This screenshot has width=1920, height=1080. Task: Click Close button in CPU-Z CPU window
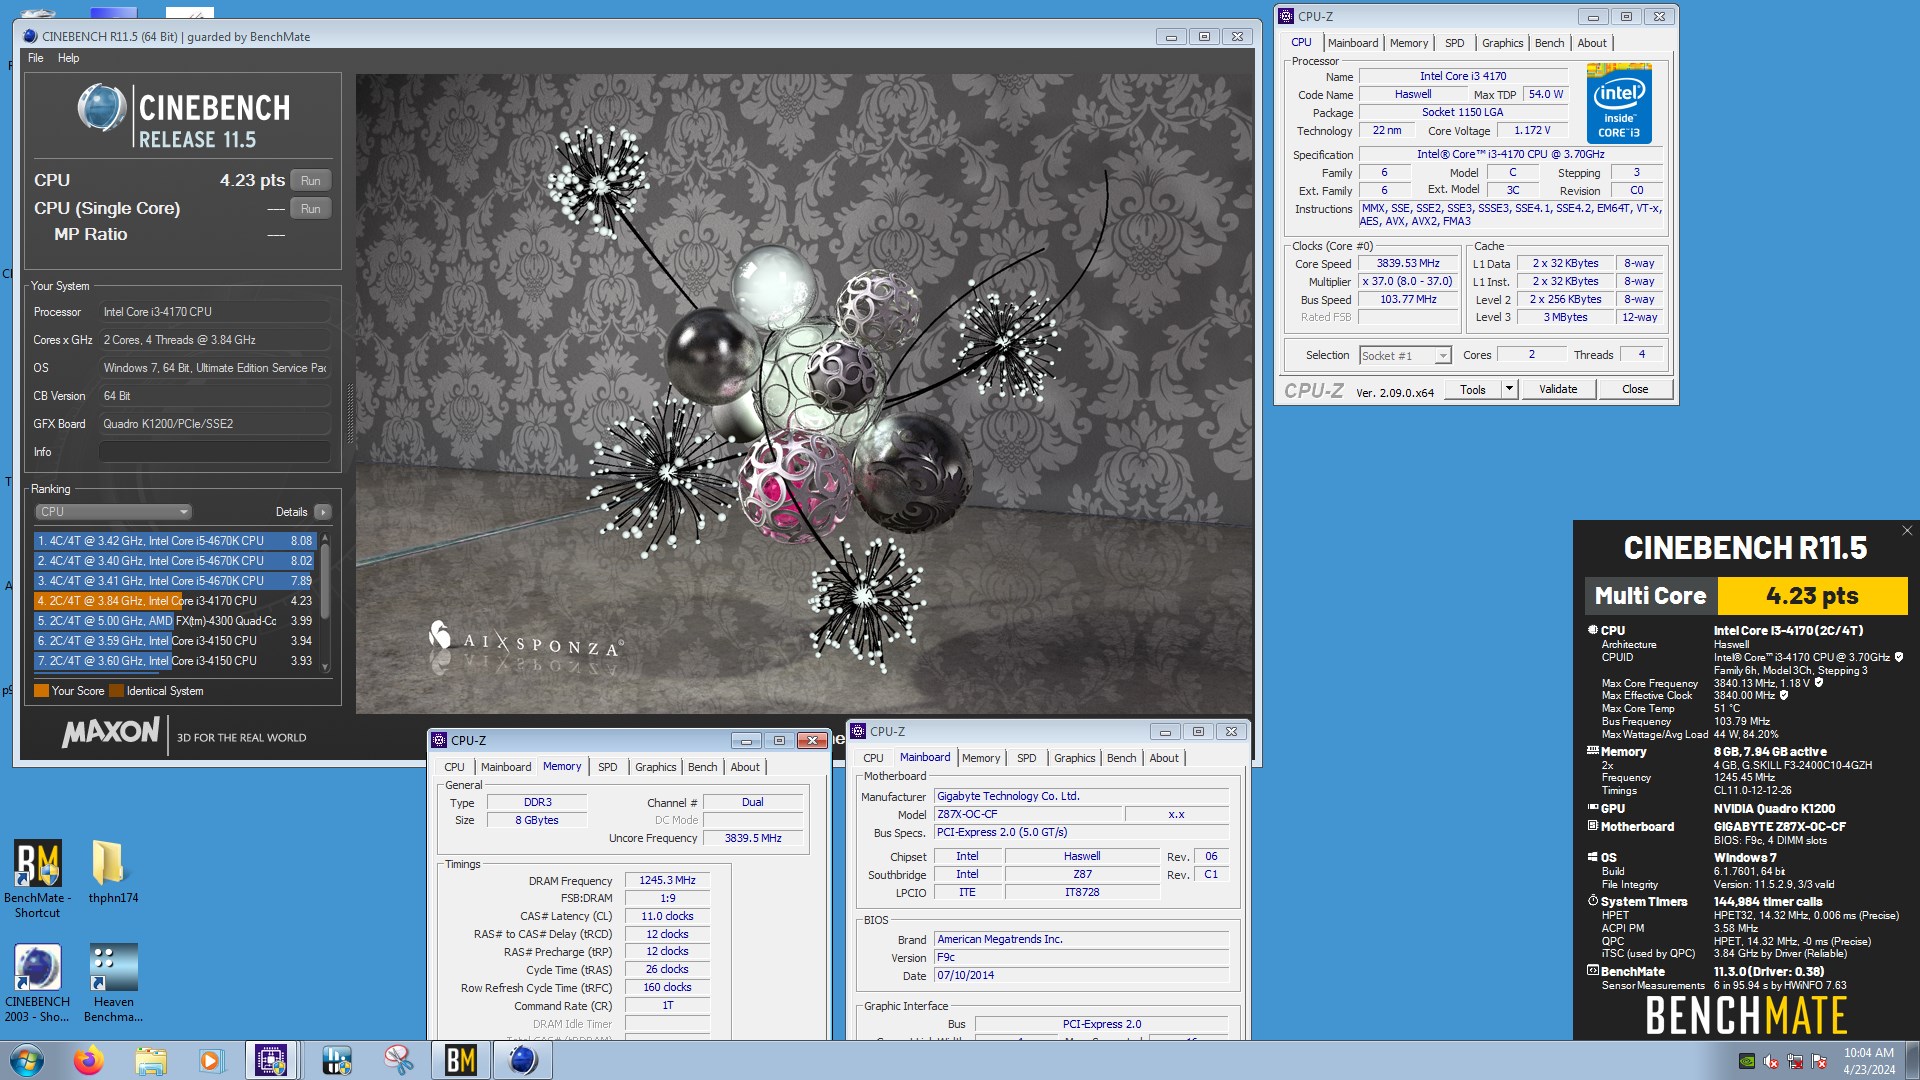[1635, 389]
